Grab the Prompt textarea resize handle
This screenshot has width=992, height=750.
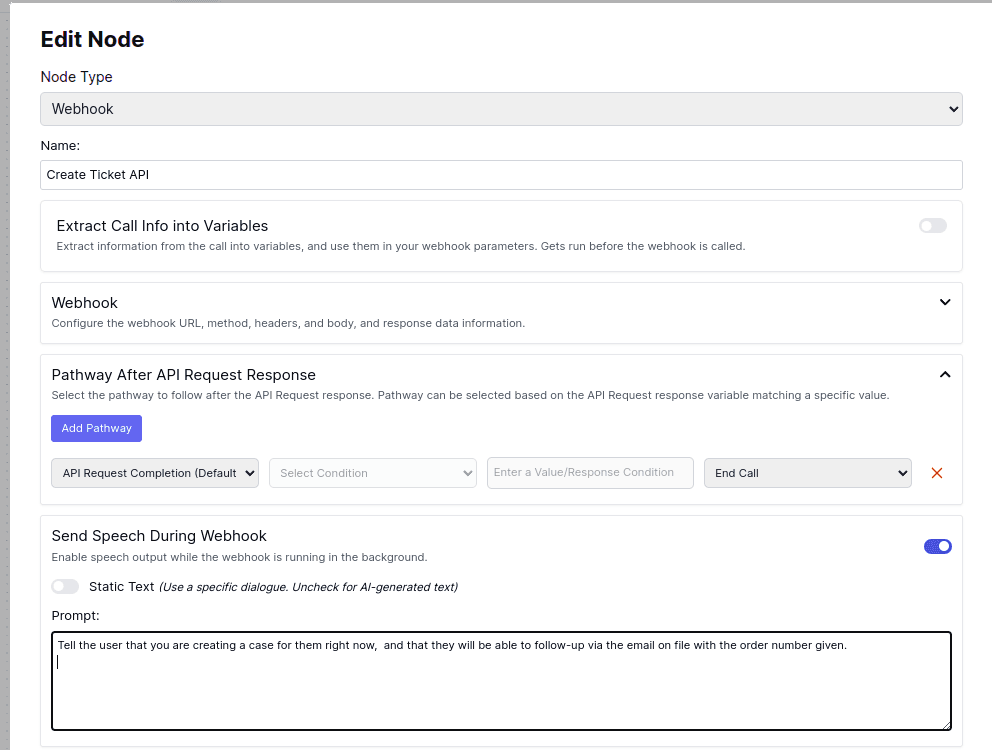pyautogui.click(x=946, y=725)
